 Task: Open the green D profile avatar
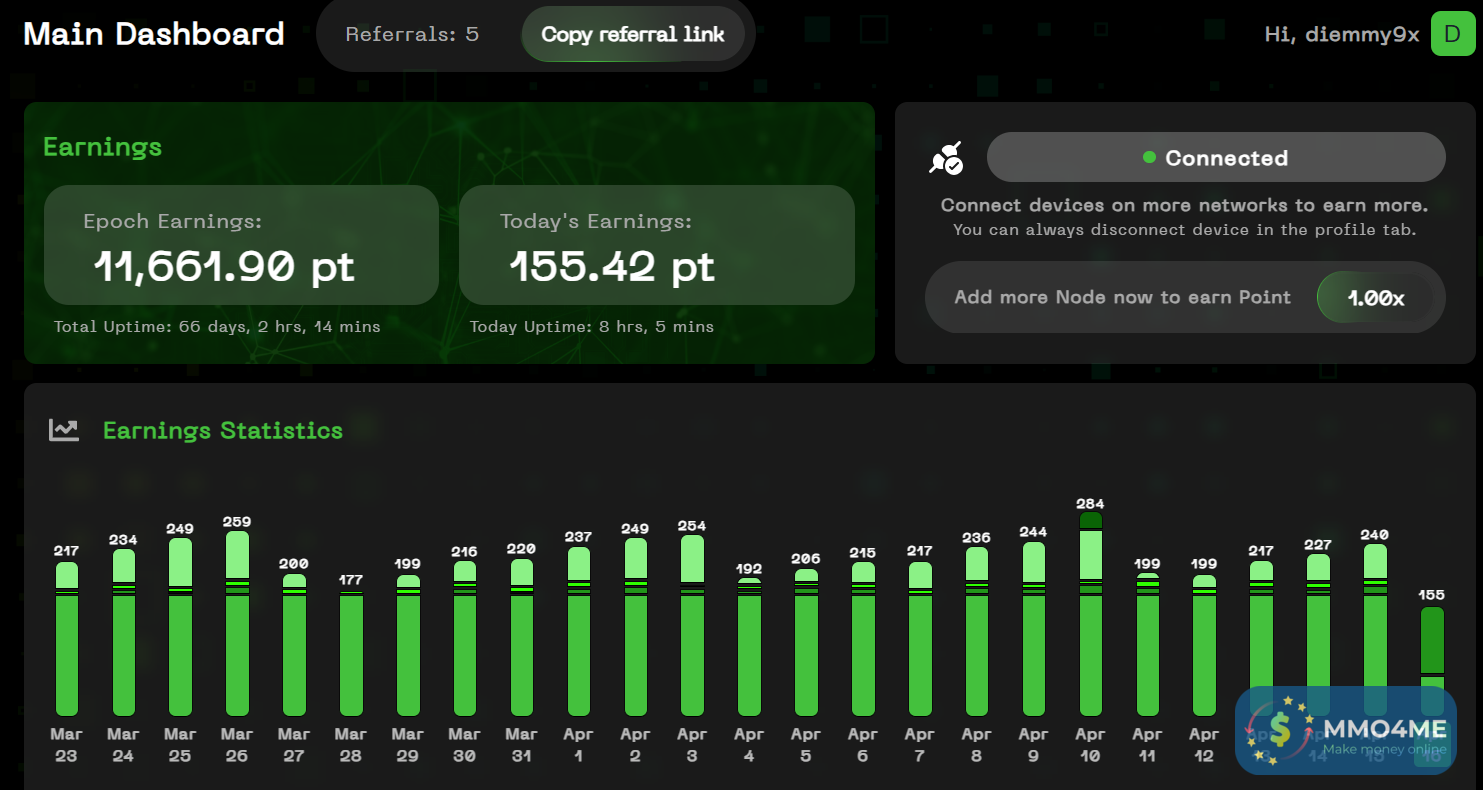click(x=1453, y=34)
